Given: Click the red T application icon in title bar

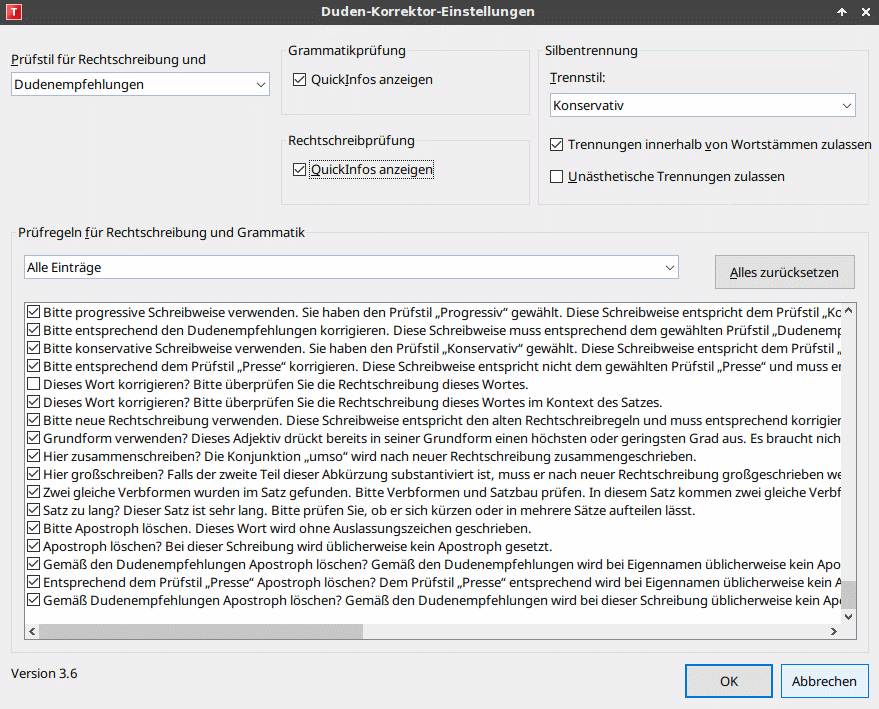Looking at the screenshot, I should click(13, 12).
